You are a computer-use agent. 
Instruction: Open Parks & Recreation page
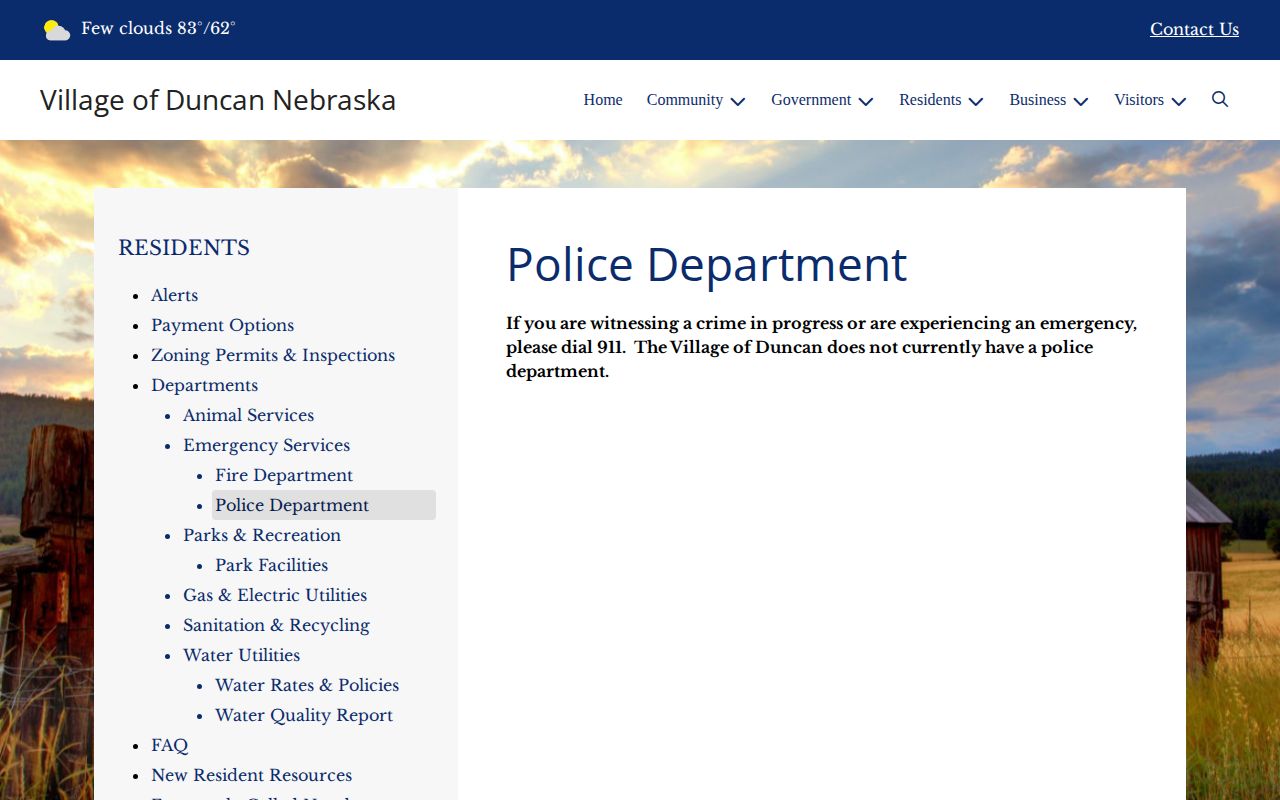click(x=262, y=535)
